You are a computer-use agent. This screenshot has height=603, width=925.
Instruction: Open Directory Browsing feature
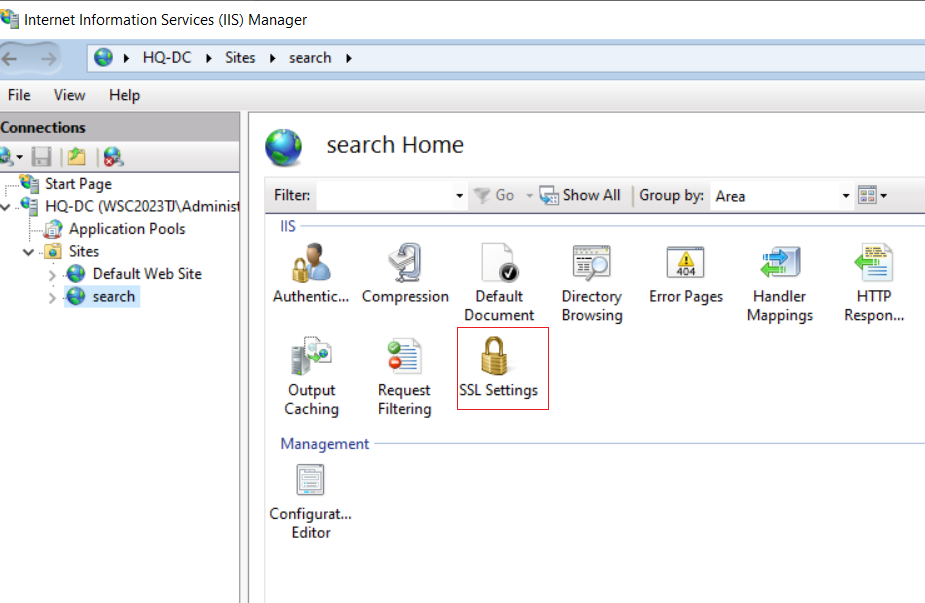[592, 283]
